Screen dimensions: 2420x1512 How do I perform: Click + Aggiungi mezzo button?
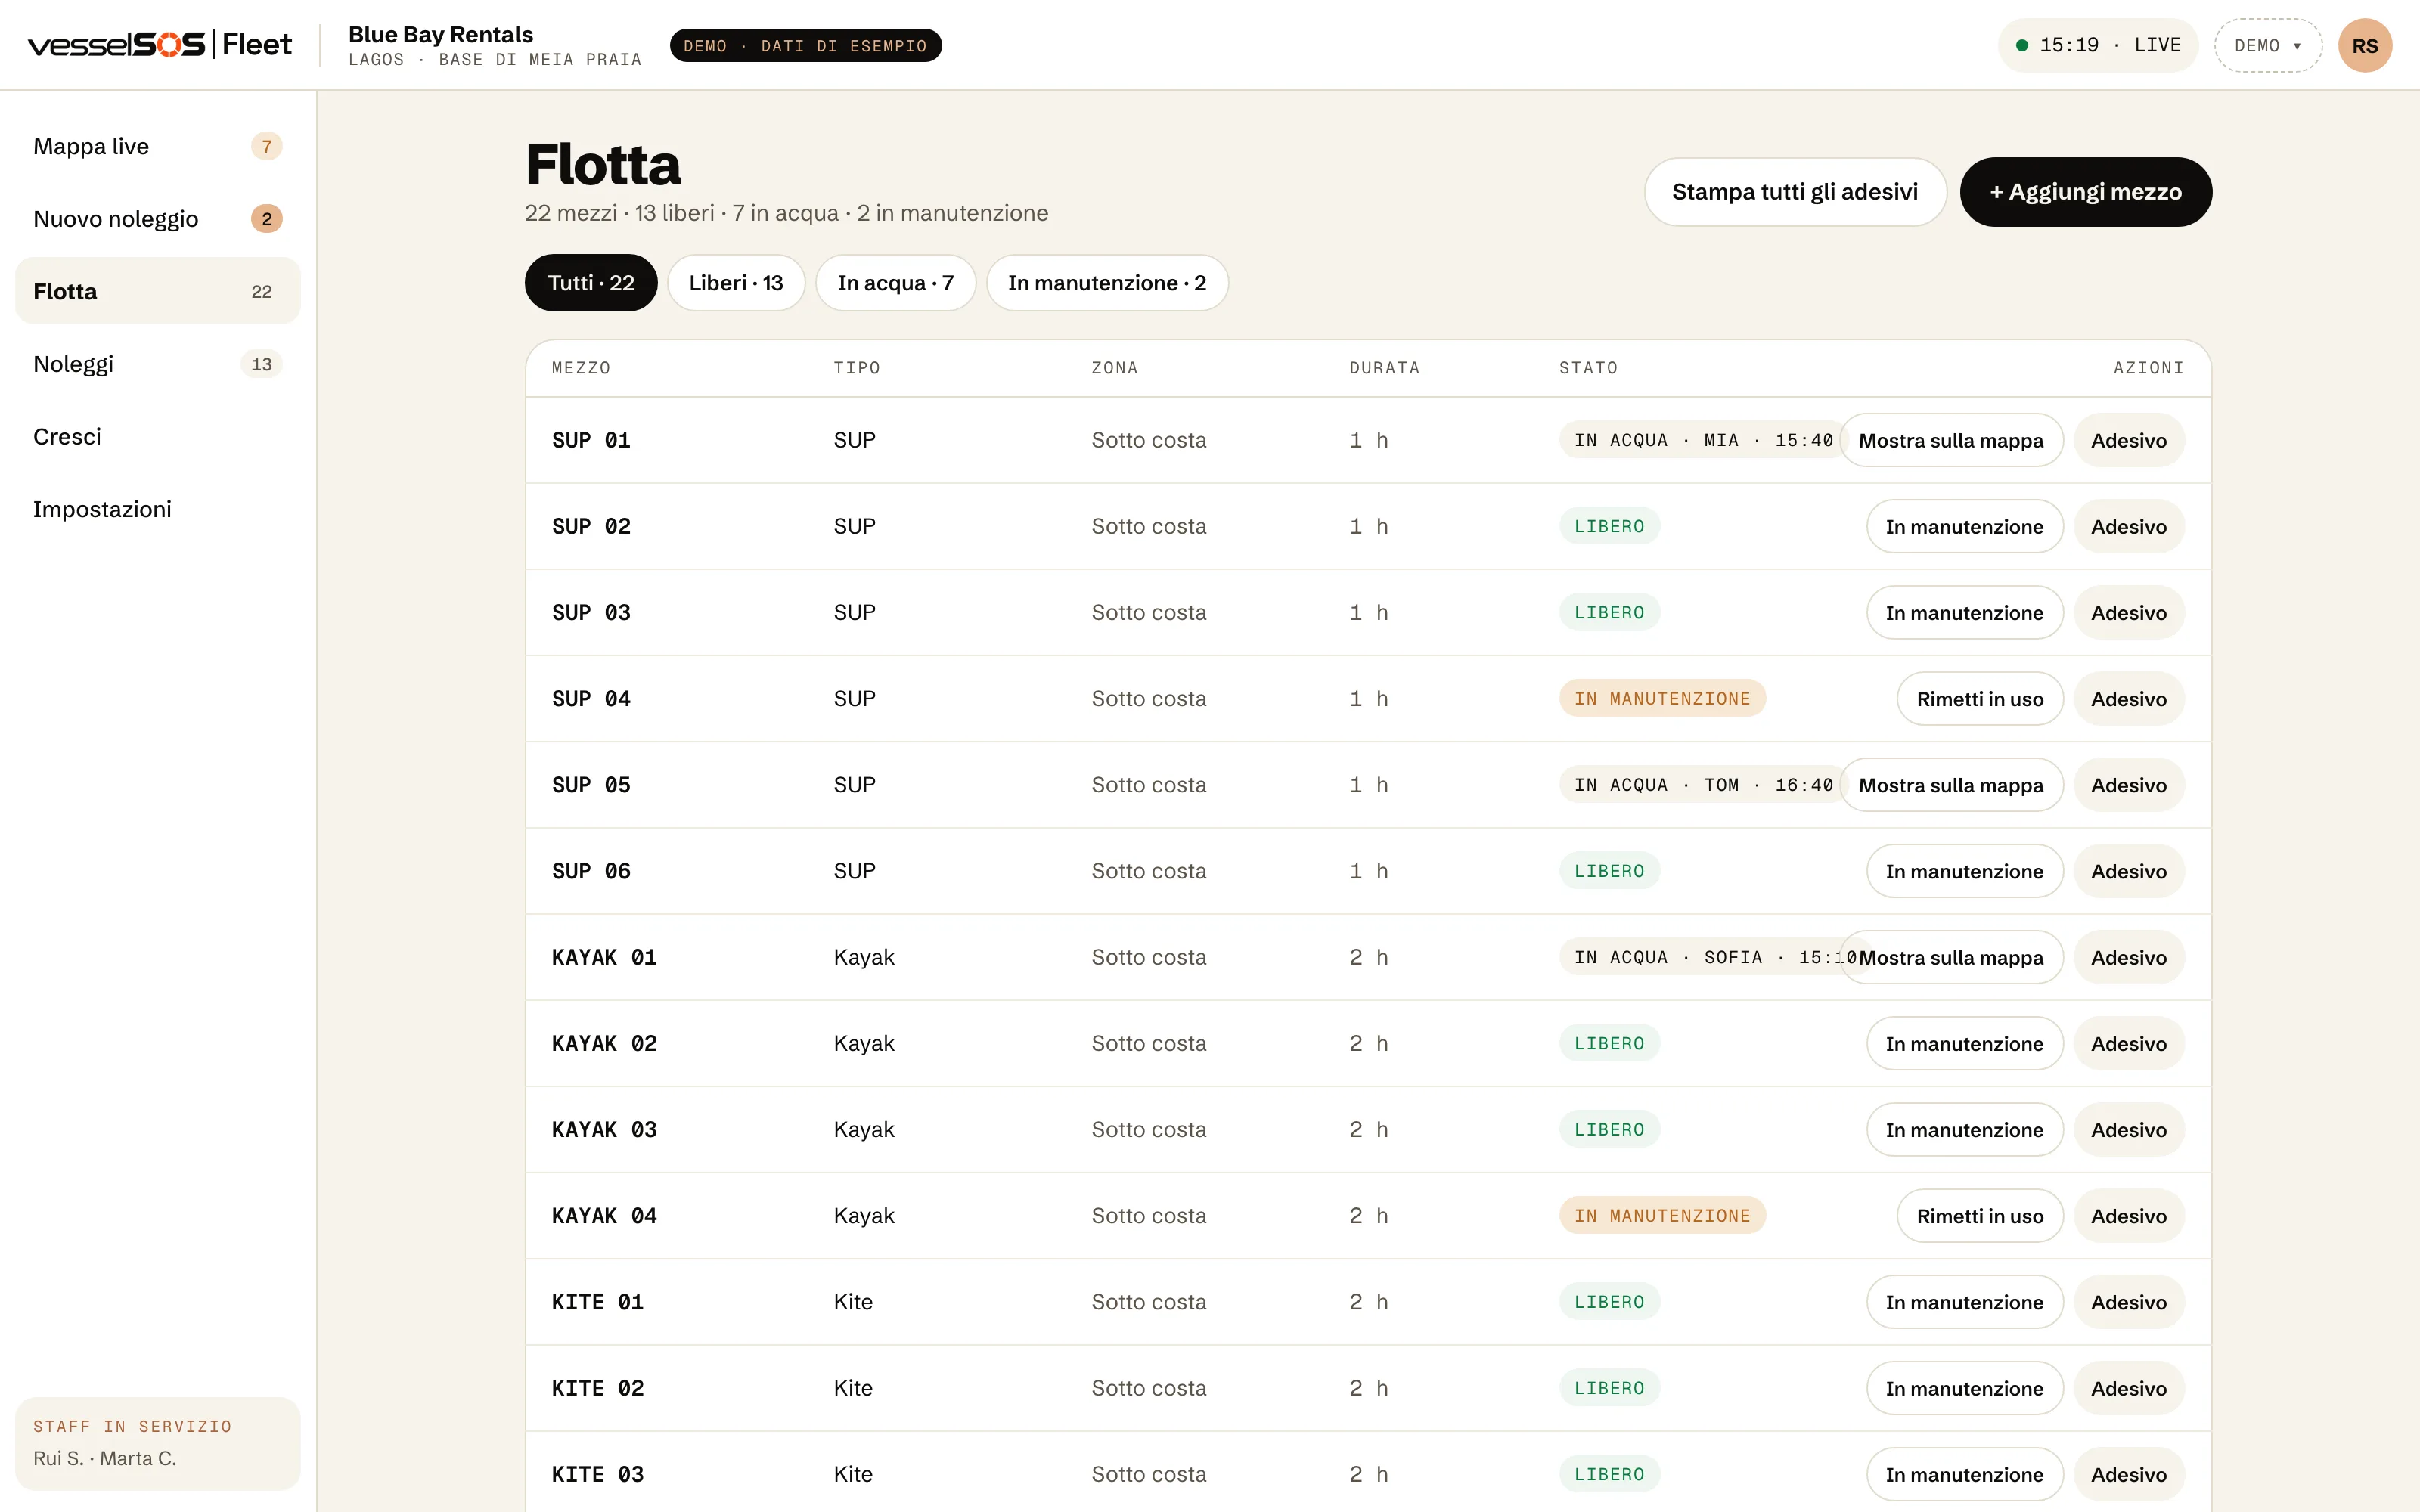pyautogui.click(x=2085, y=192)
